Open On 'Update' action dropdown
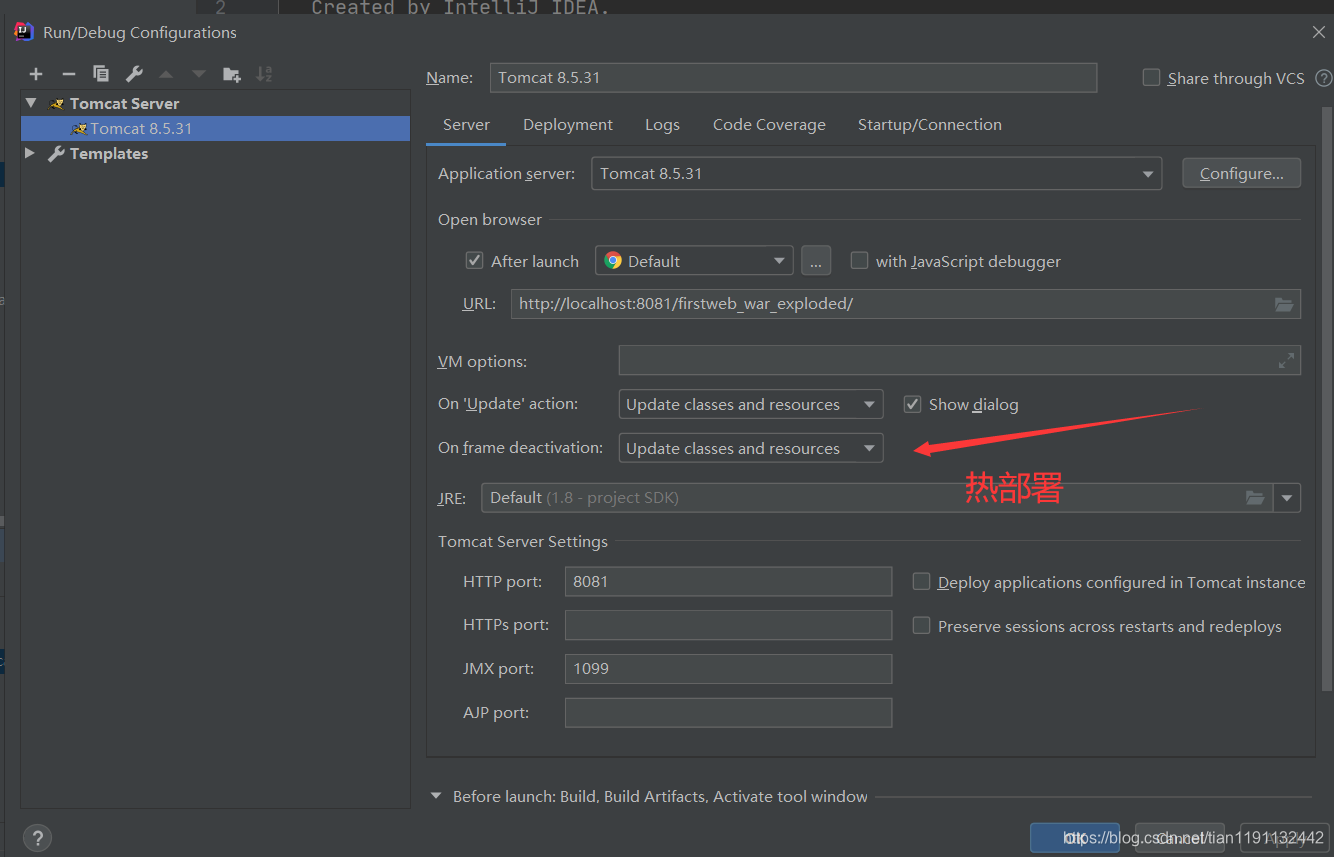The width and height of the screenshot is (1334, 857). point(751,405)
